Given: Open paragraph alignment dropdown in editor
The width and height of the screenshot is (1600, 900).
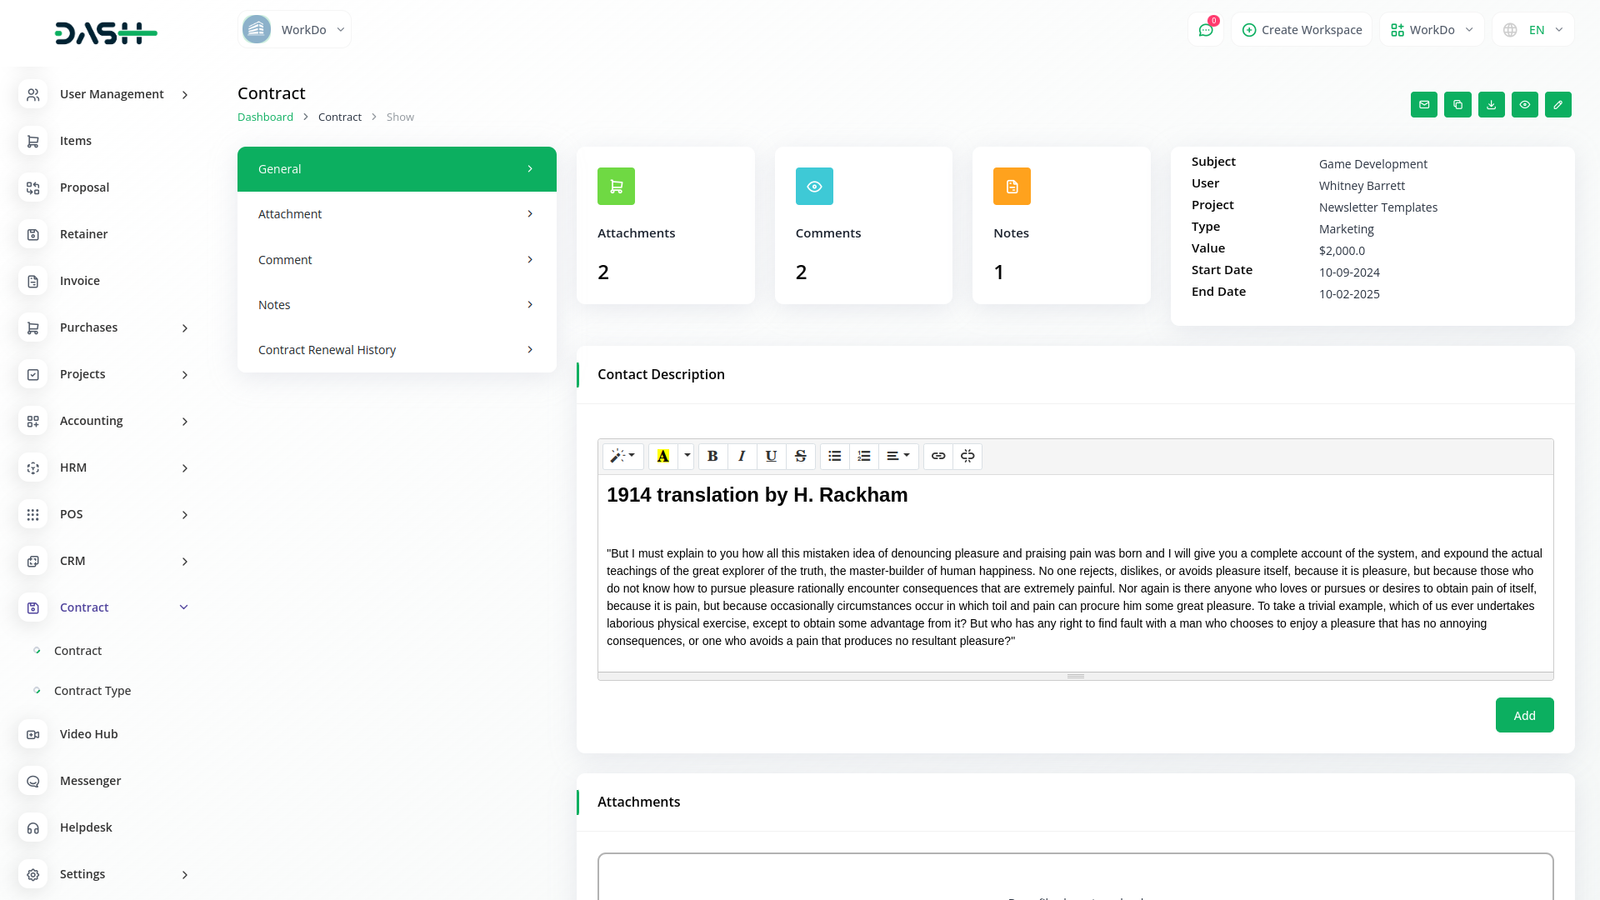Looking at the screenshot, I should (898, 456).
